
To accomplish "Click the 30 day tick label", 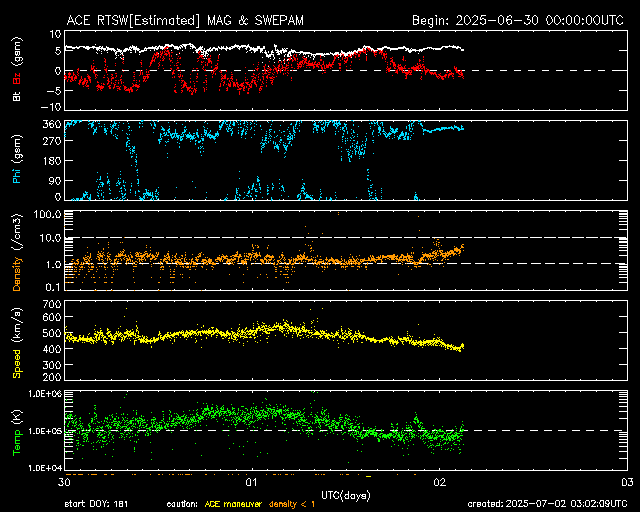I will [x=64, y=483].
